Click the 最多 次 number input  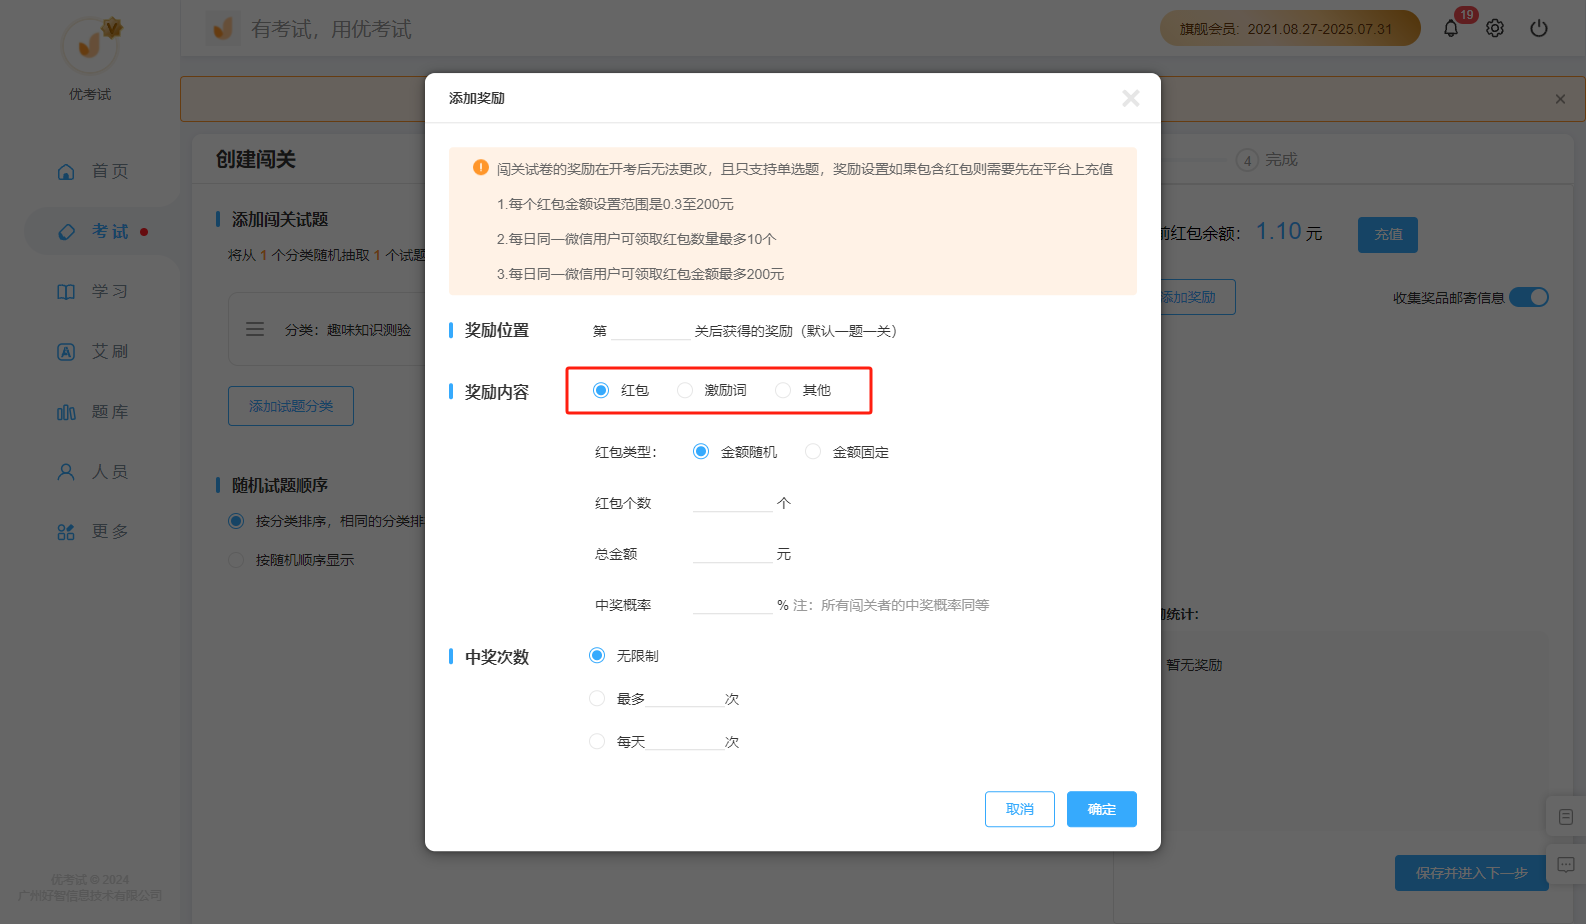click(685, 698)
